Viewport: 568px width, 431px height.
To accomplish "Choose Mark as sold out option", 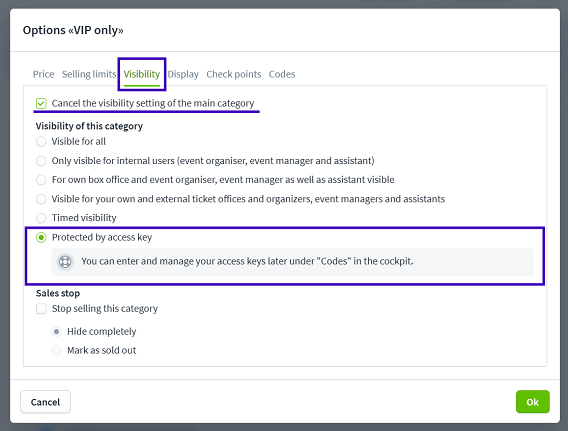I will click(x=57, y=351).
